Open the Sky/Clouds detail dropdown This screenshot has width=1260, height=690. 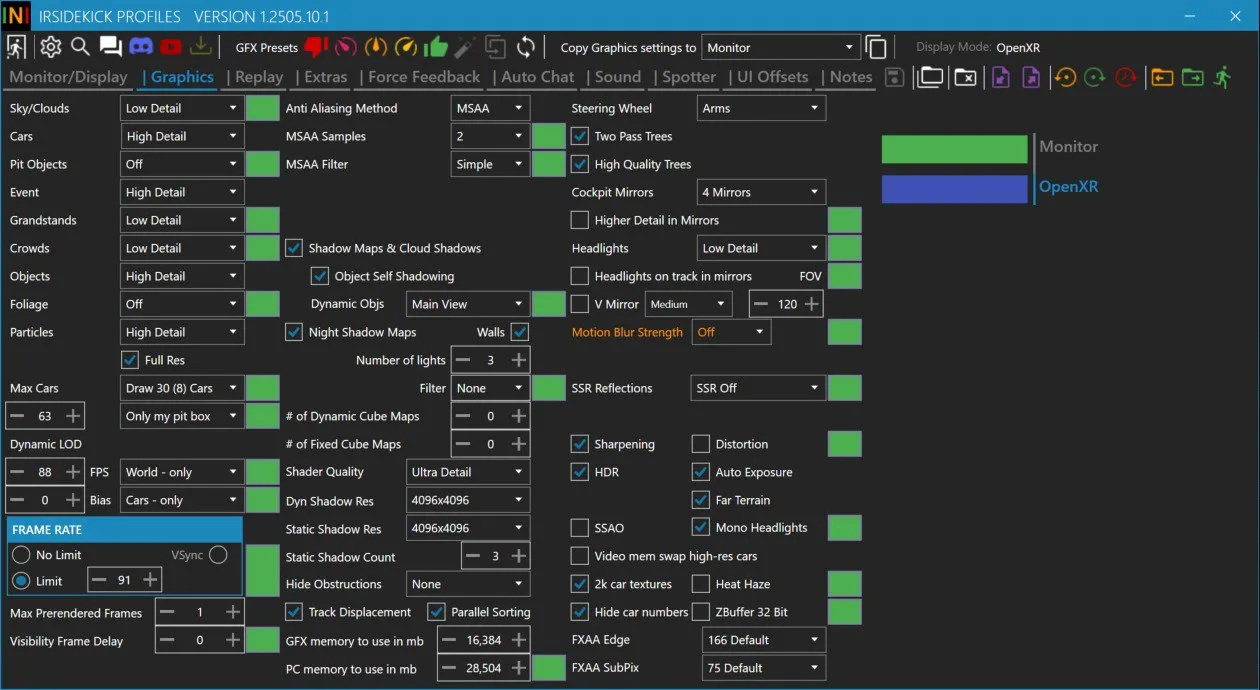pos(182,108)
